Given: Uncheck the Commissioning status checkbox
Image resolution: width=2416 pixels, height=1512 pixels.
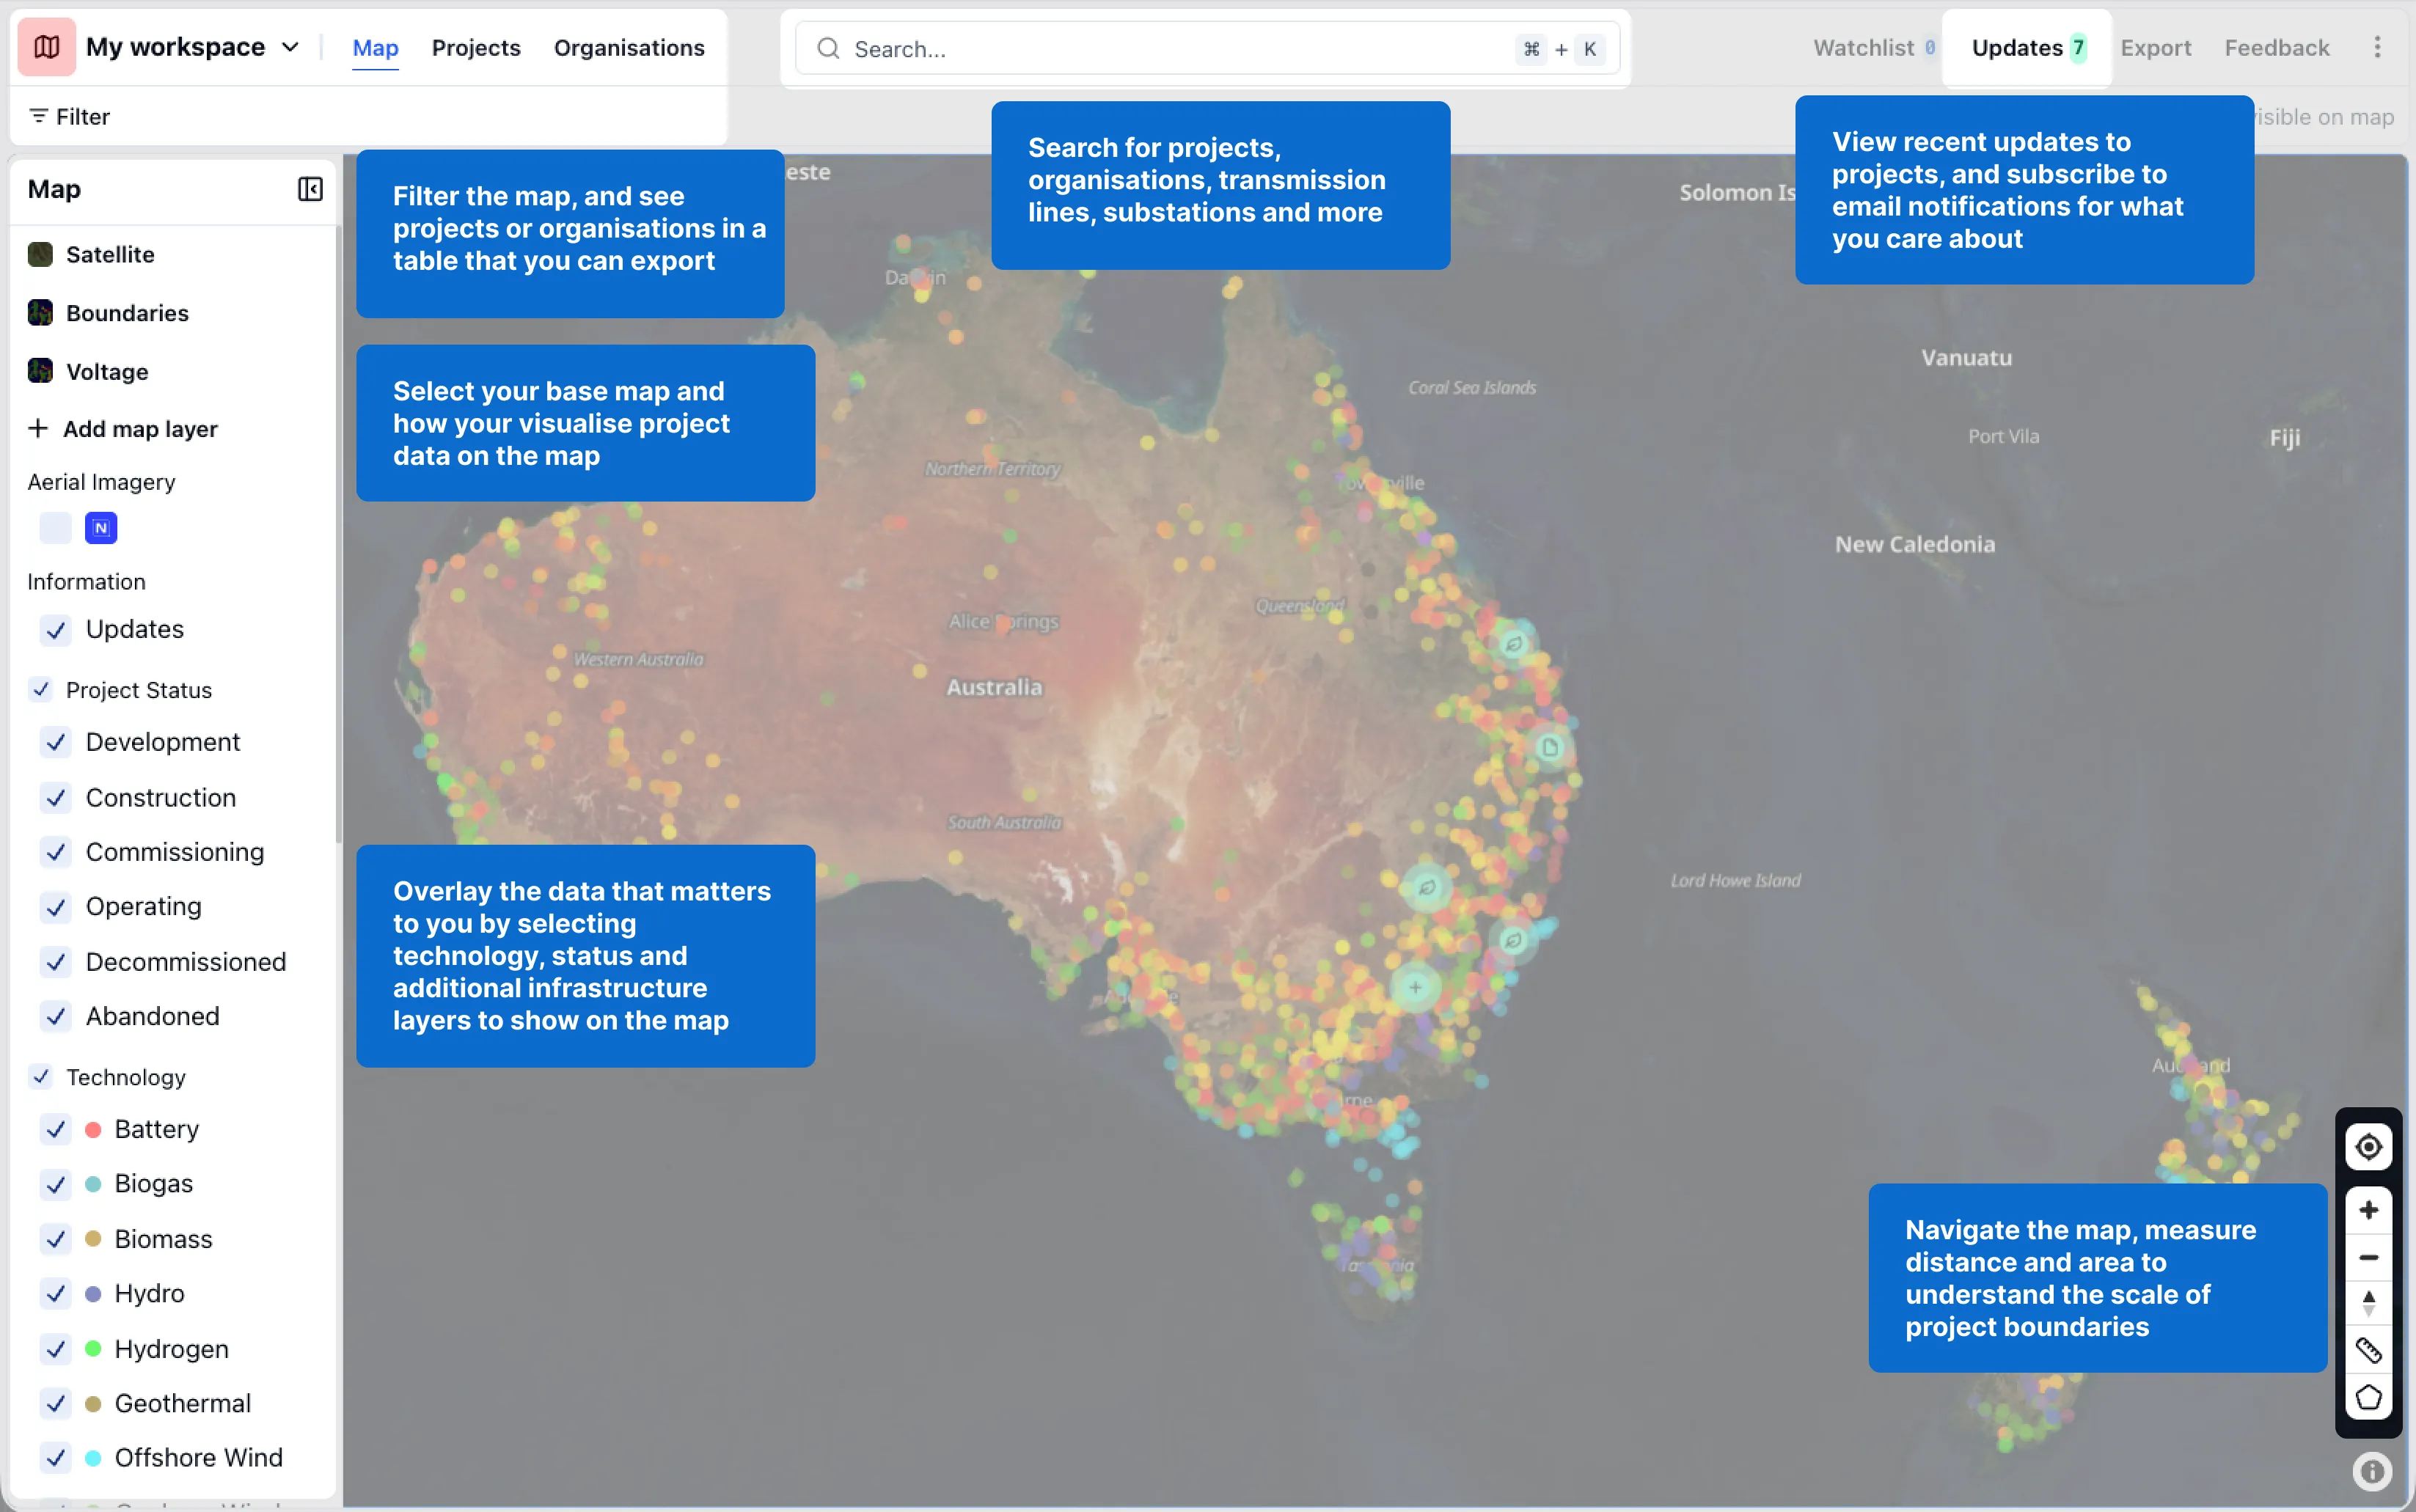Looking at the screenshot, I should (x=56, y=852).
